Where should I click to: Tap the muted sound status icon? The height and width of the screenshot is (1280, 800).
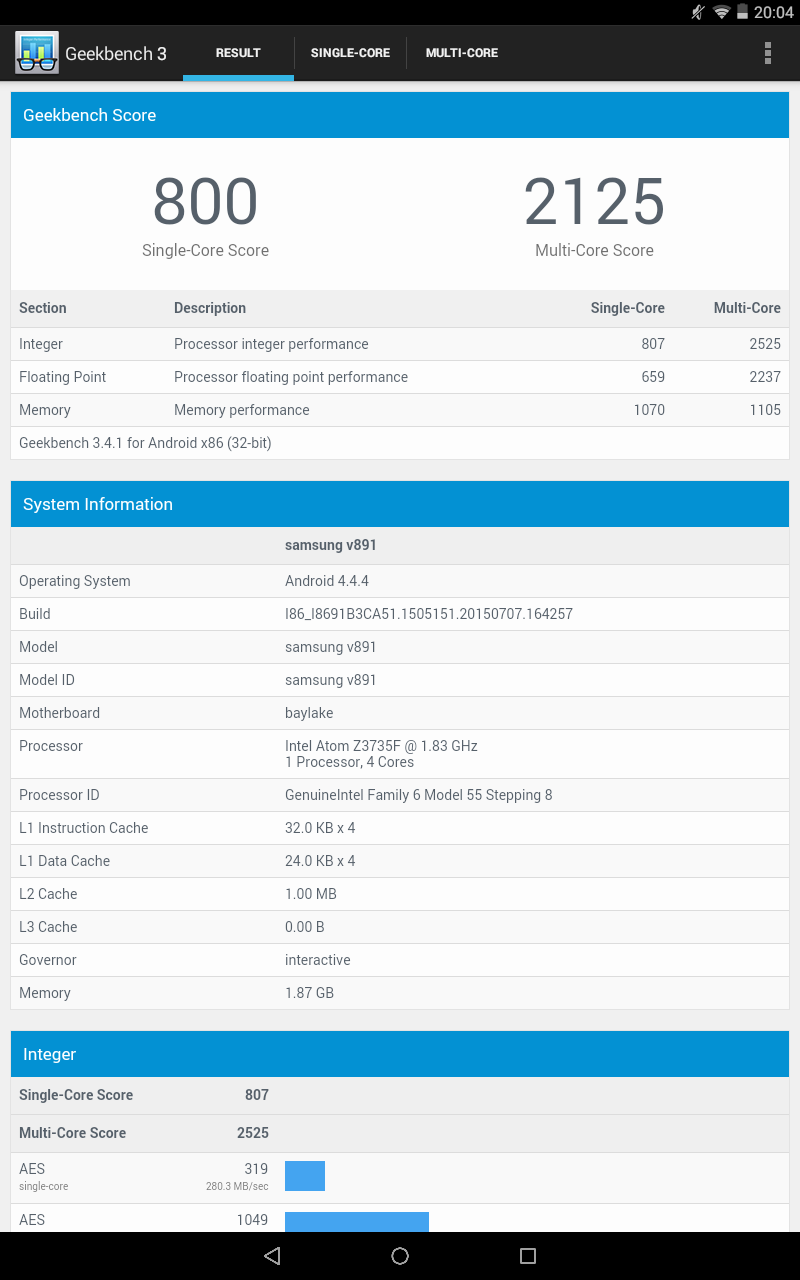tap(698, 12)
